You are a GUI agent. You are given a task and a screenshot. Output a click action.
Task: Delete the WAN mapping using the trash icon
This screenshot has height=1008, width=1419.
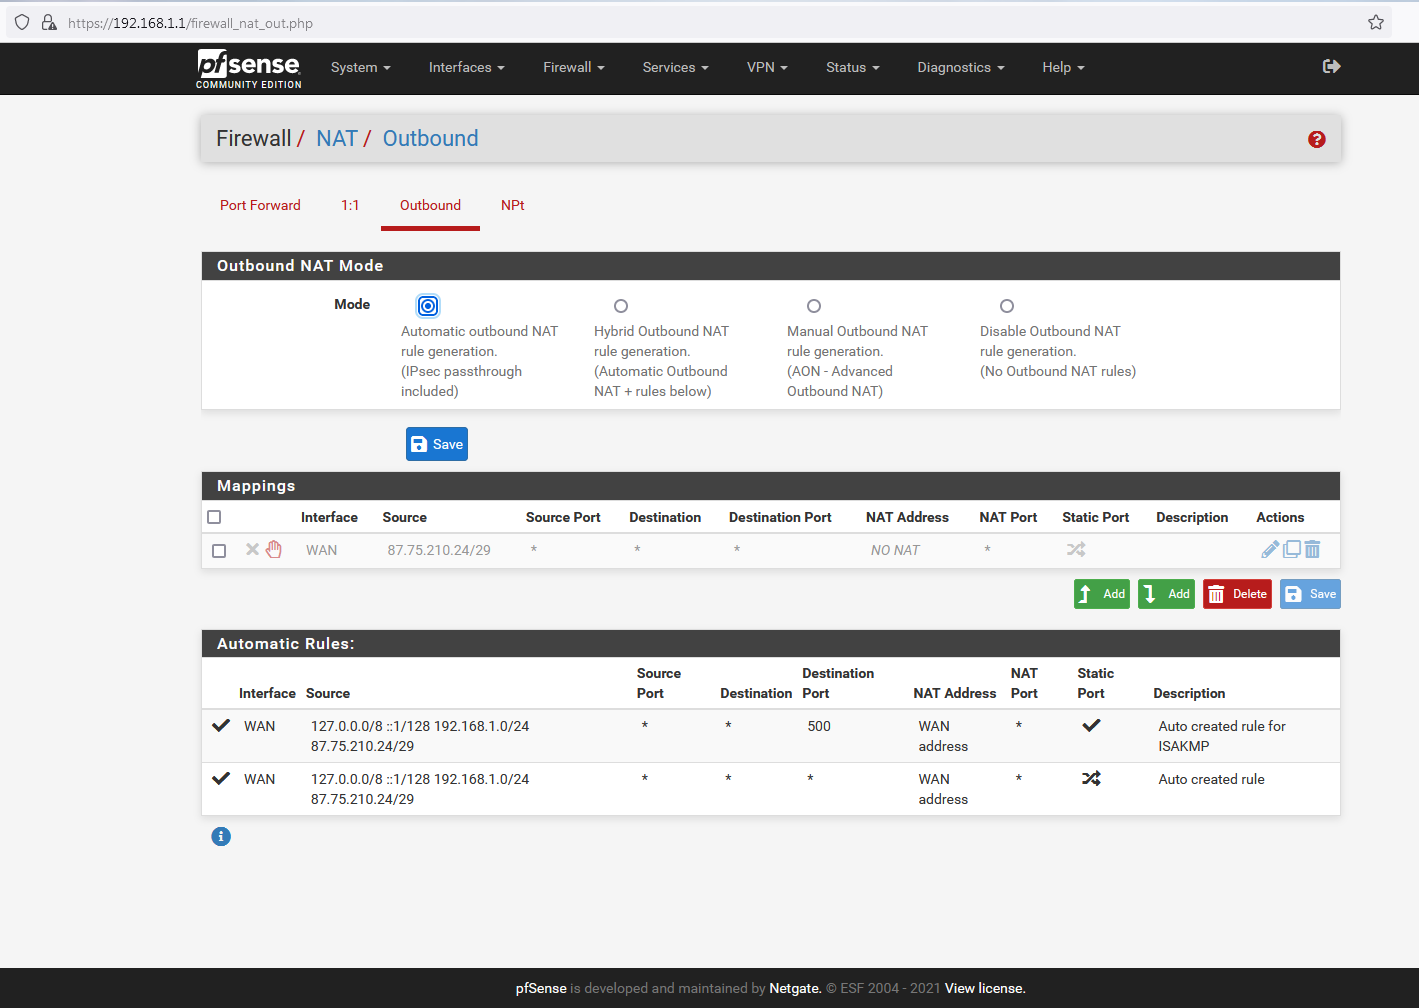tap(1313, 549)
